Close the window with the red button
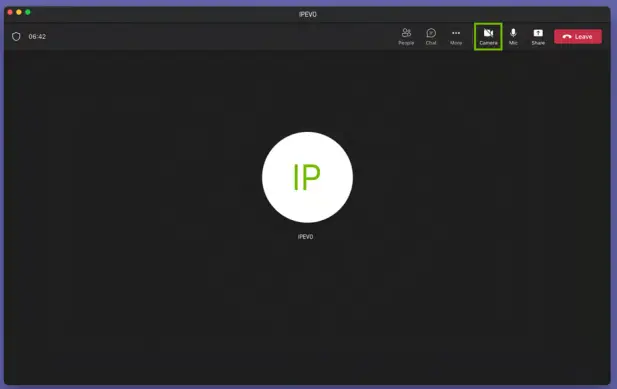The width and height of the screenshot is (617, 389). click(10, 12)
